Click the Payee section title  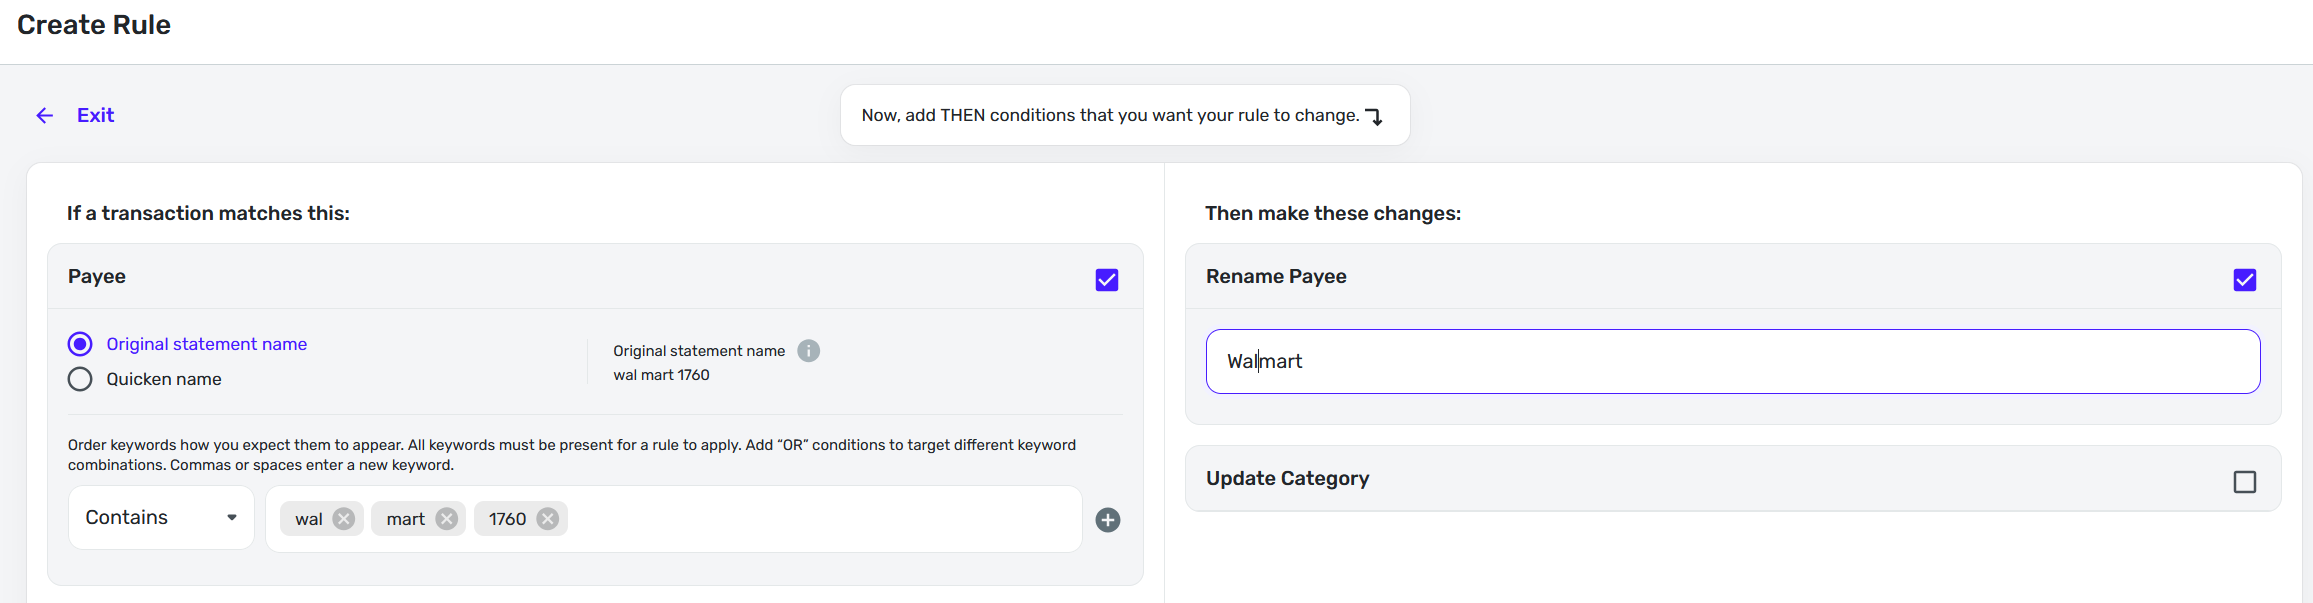[x=97, y=277]
